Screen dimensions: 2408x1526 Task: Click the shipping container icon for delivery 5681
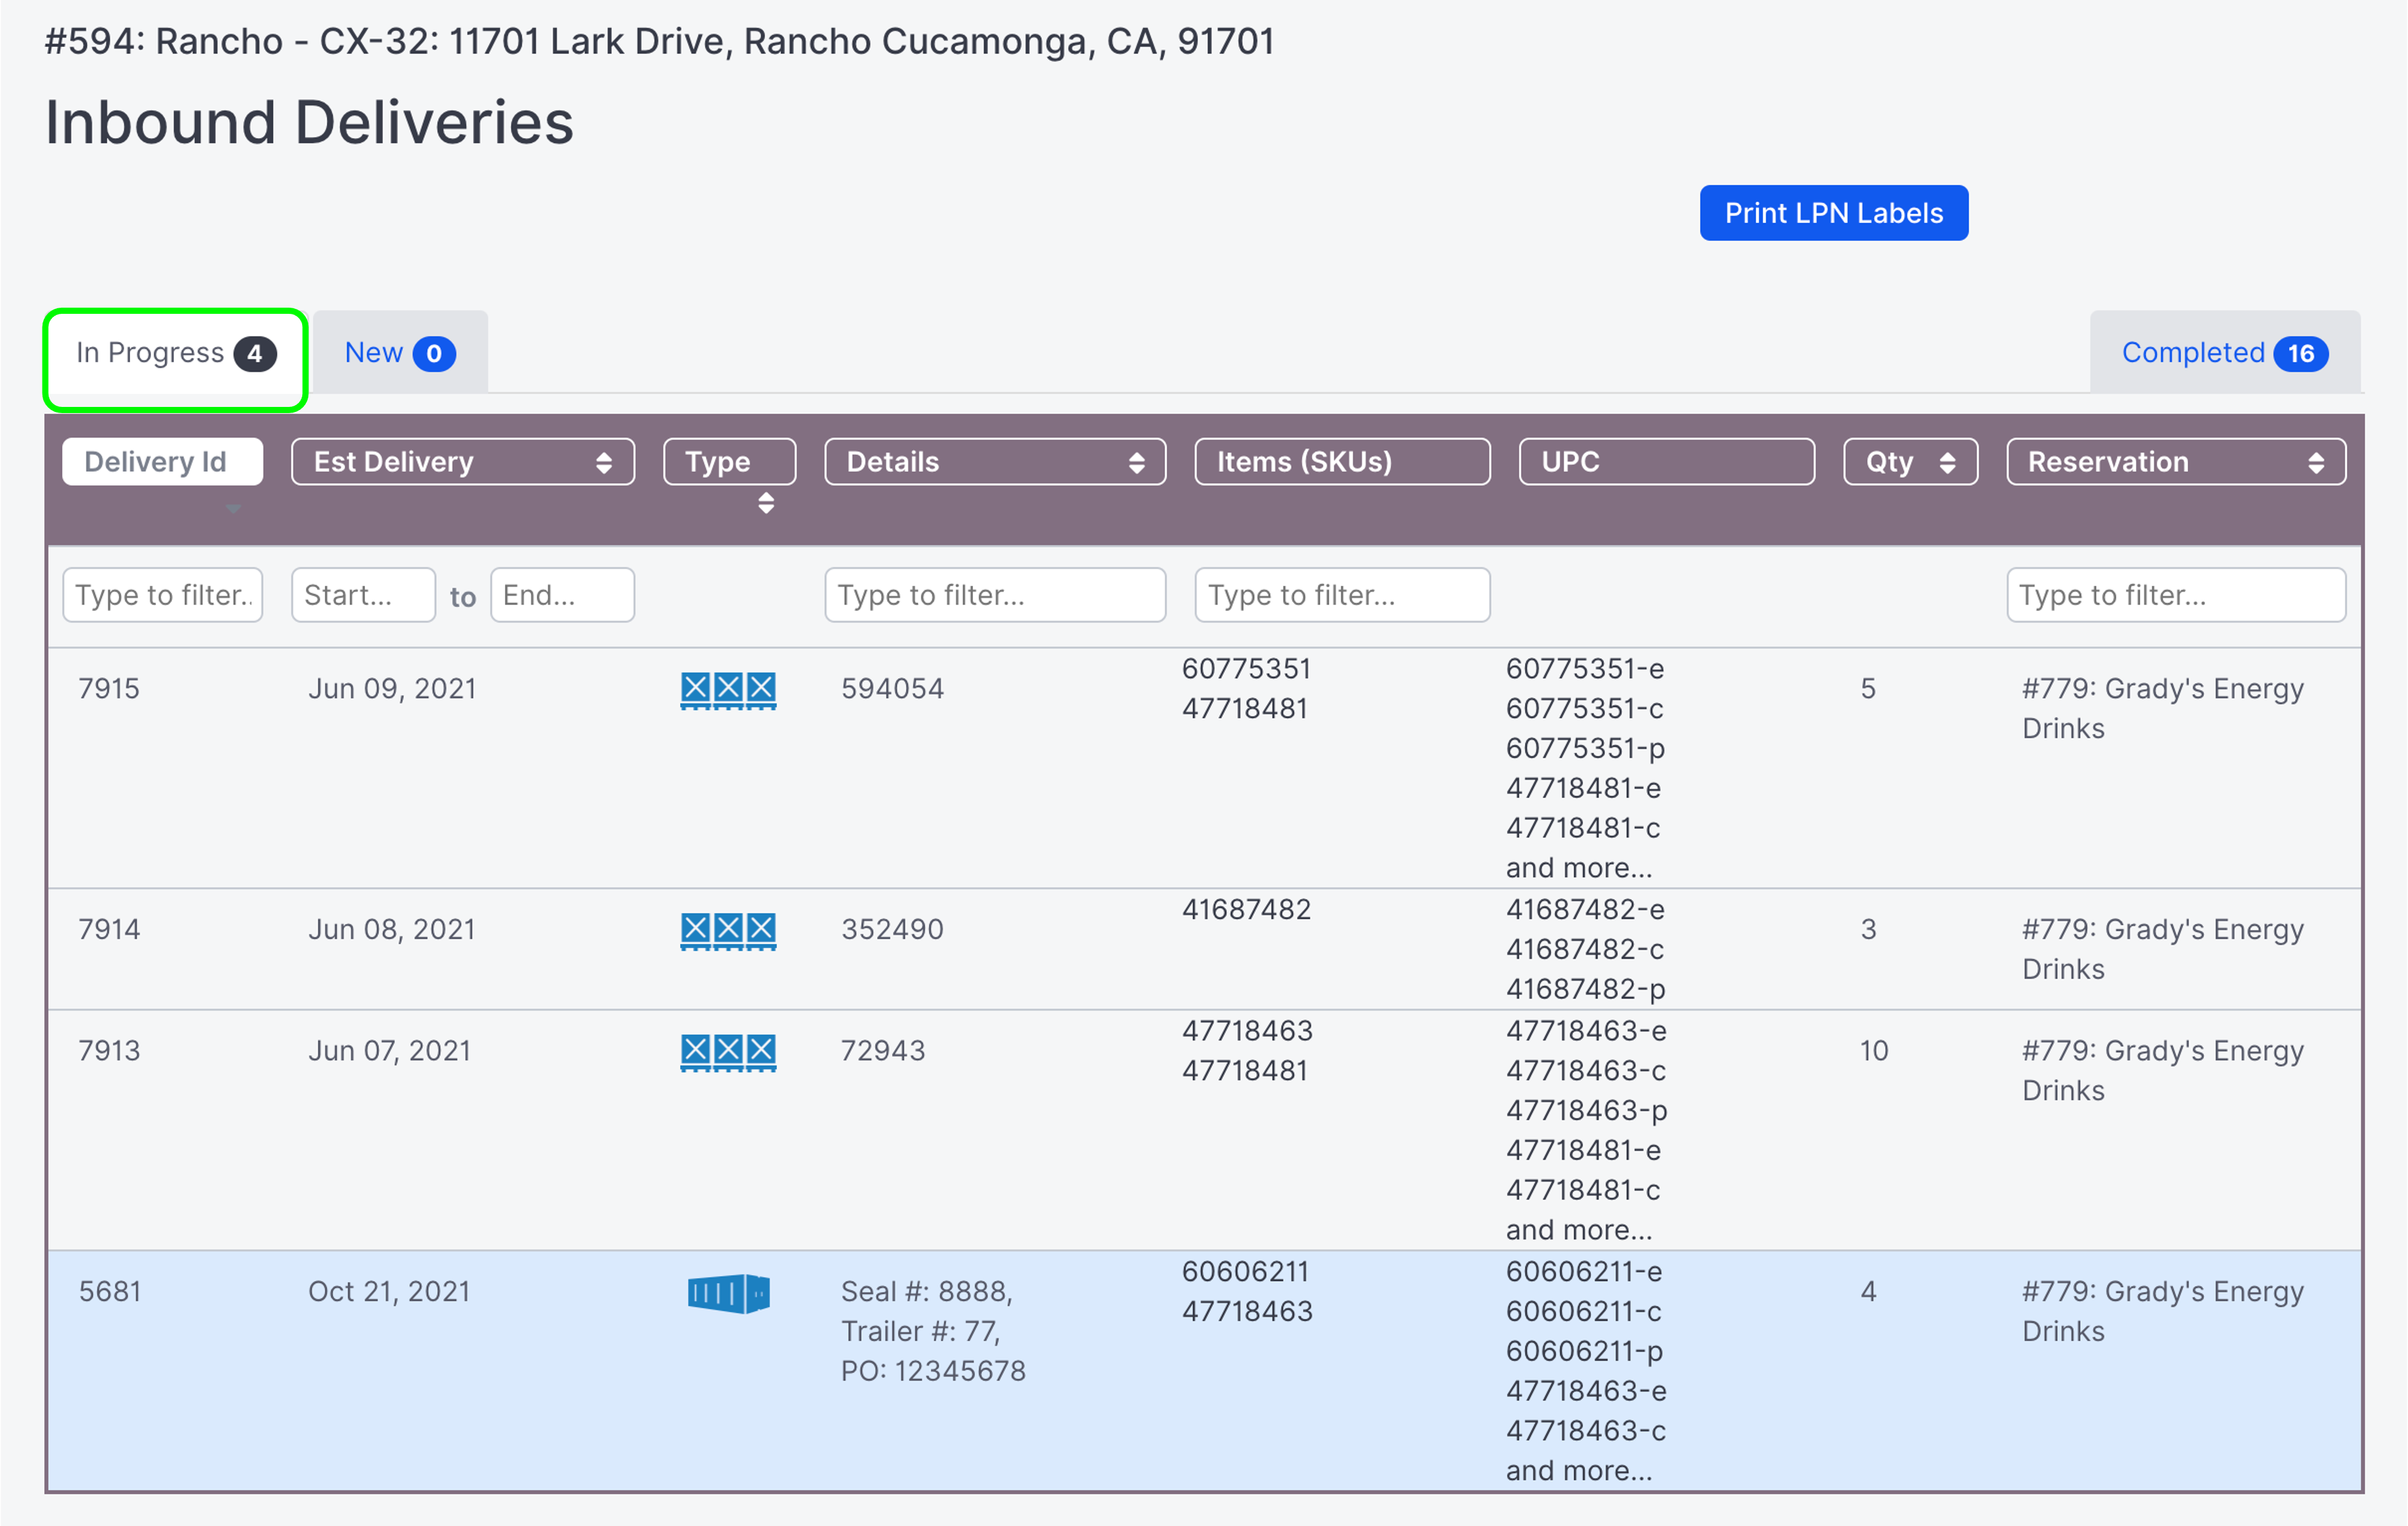point(728,1292)
